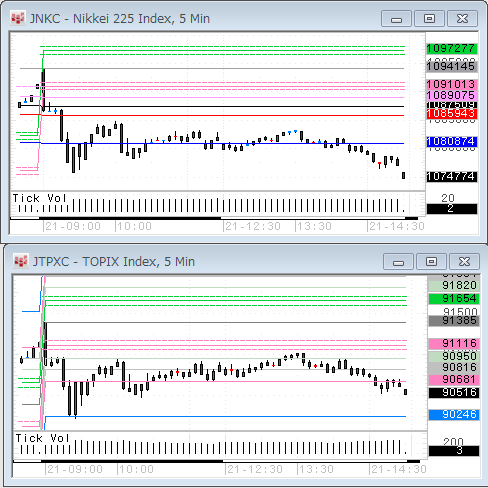Click the gray 91385 price label

[454, 321]
